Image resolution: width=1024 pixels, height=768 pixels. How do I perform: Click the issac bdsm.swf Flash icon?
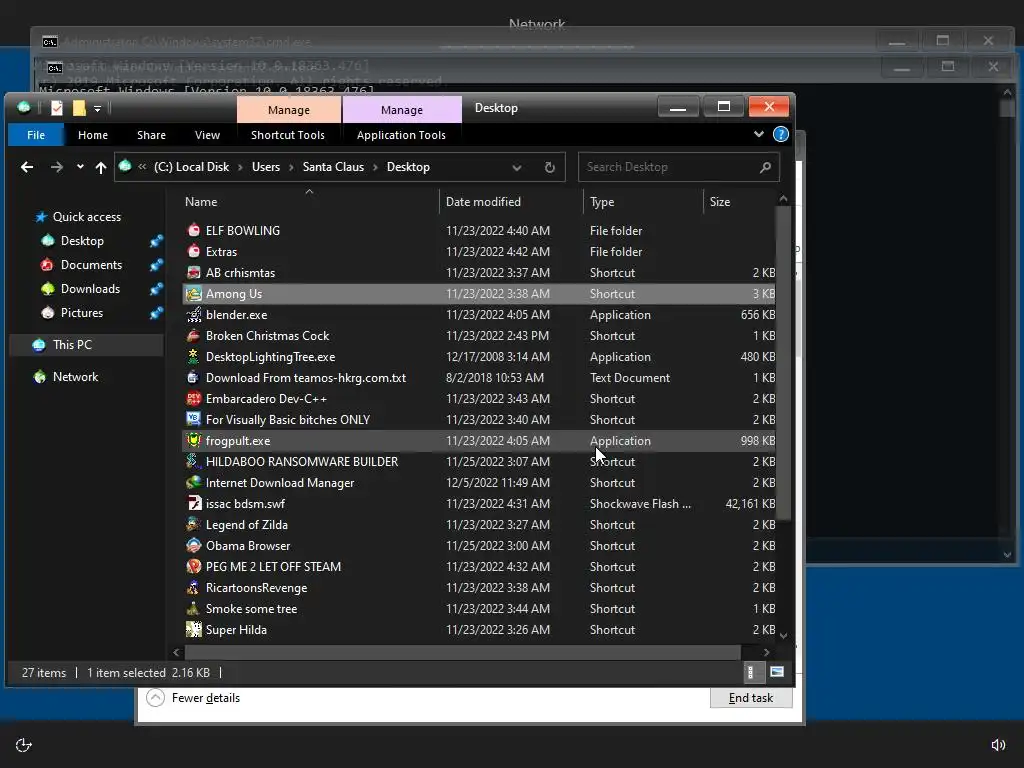[x=193, y=504]
